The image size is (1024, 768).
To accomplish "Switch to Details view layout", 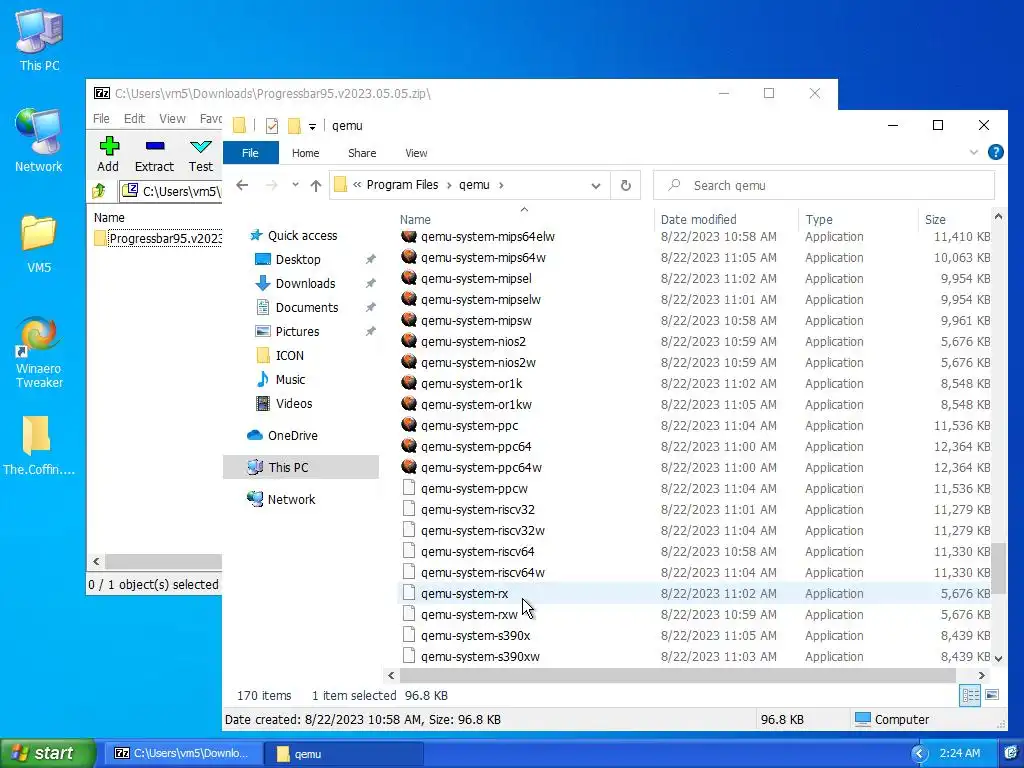I will (x=970, y=696).
